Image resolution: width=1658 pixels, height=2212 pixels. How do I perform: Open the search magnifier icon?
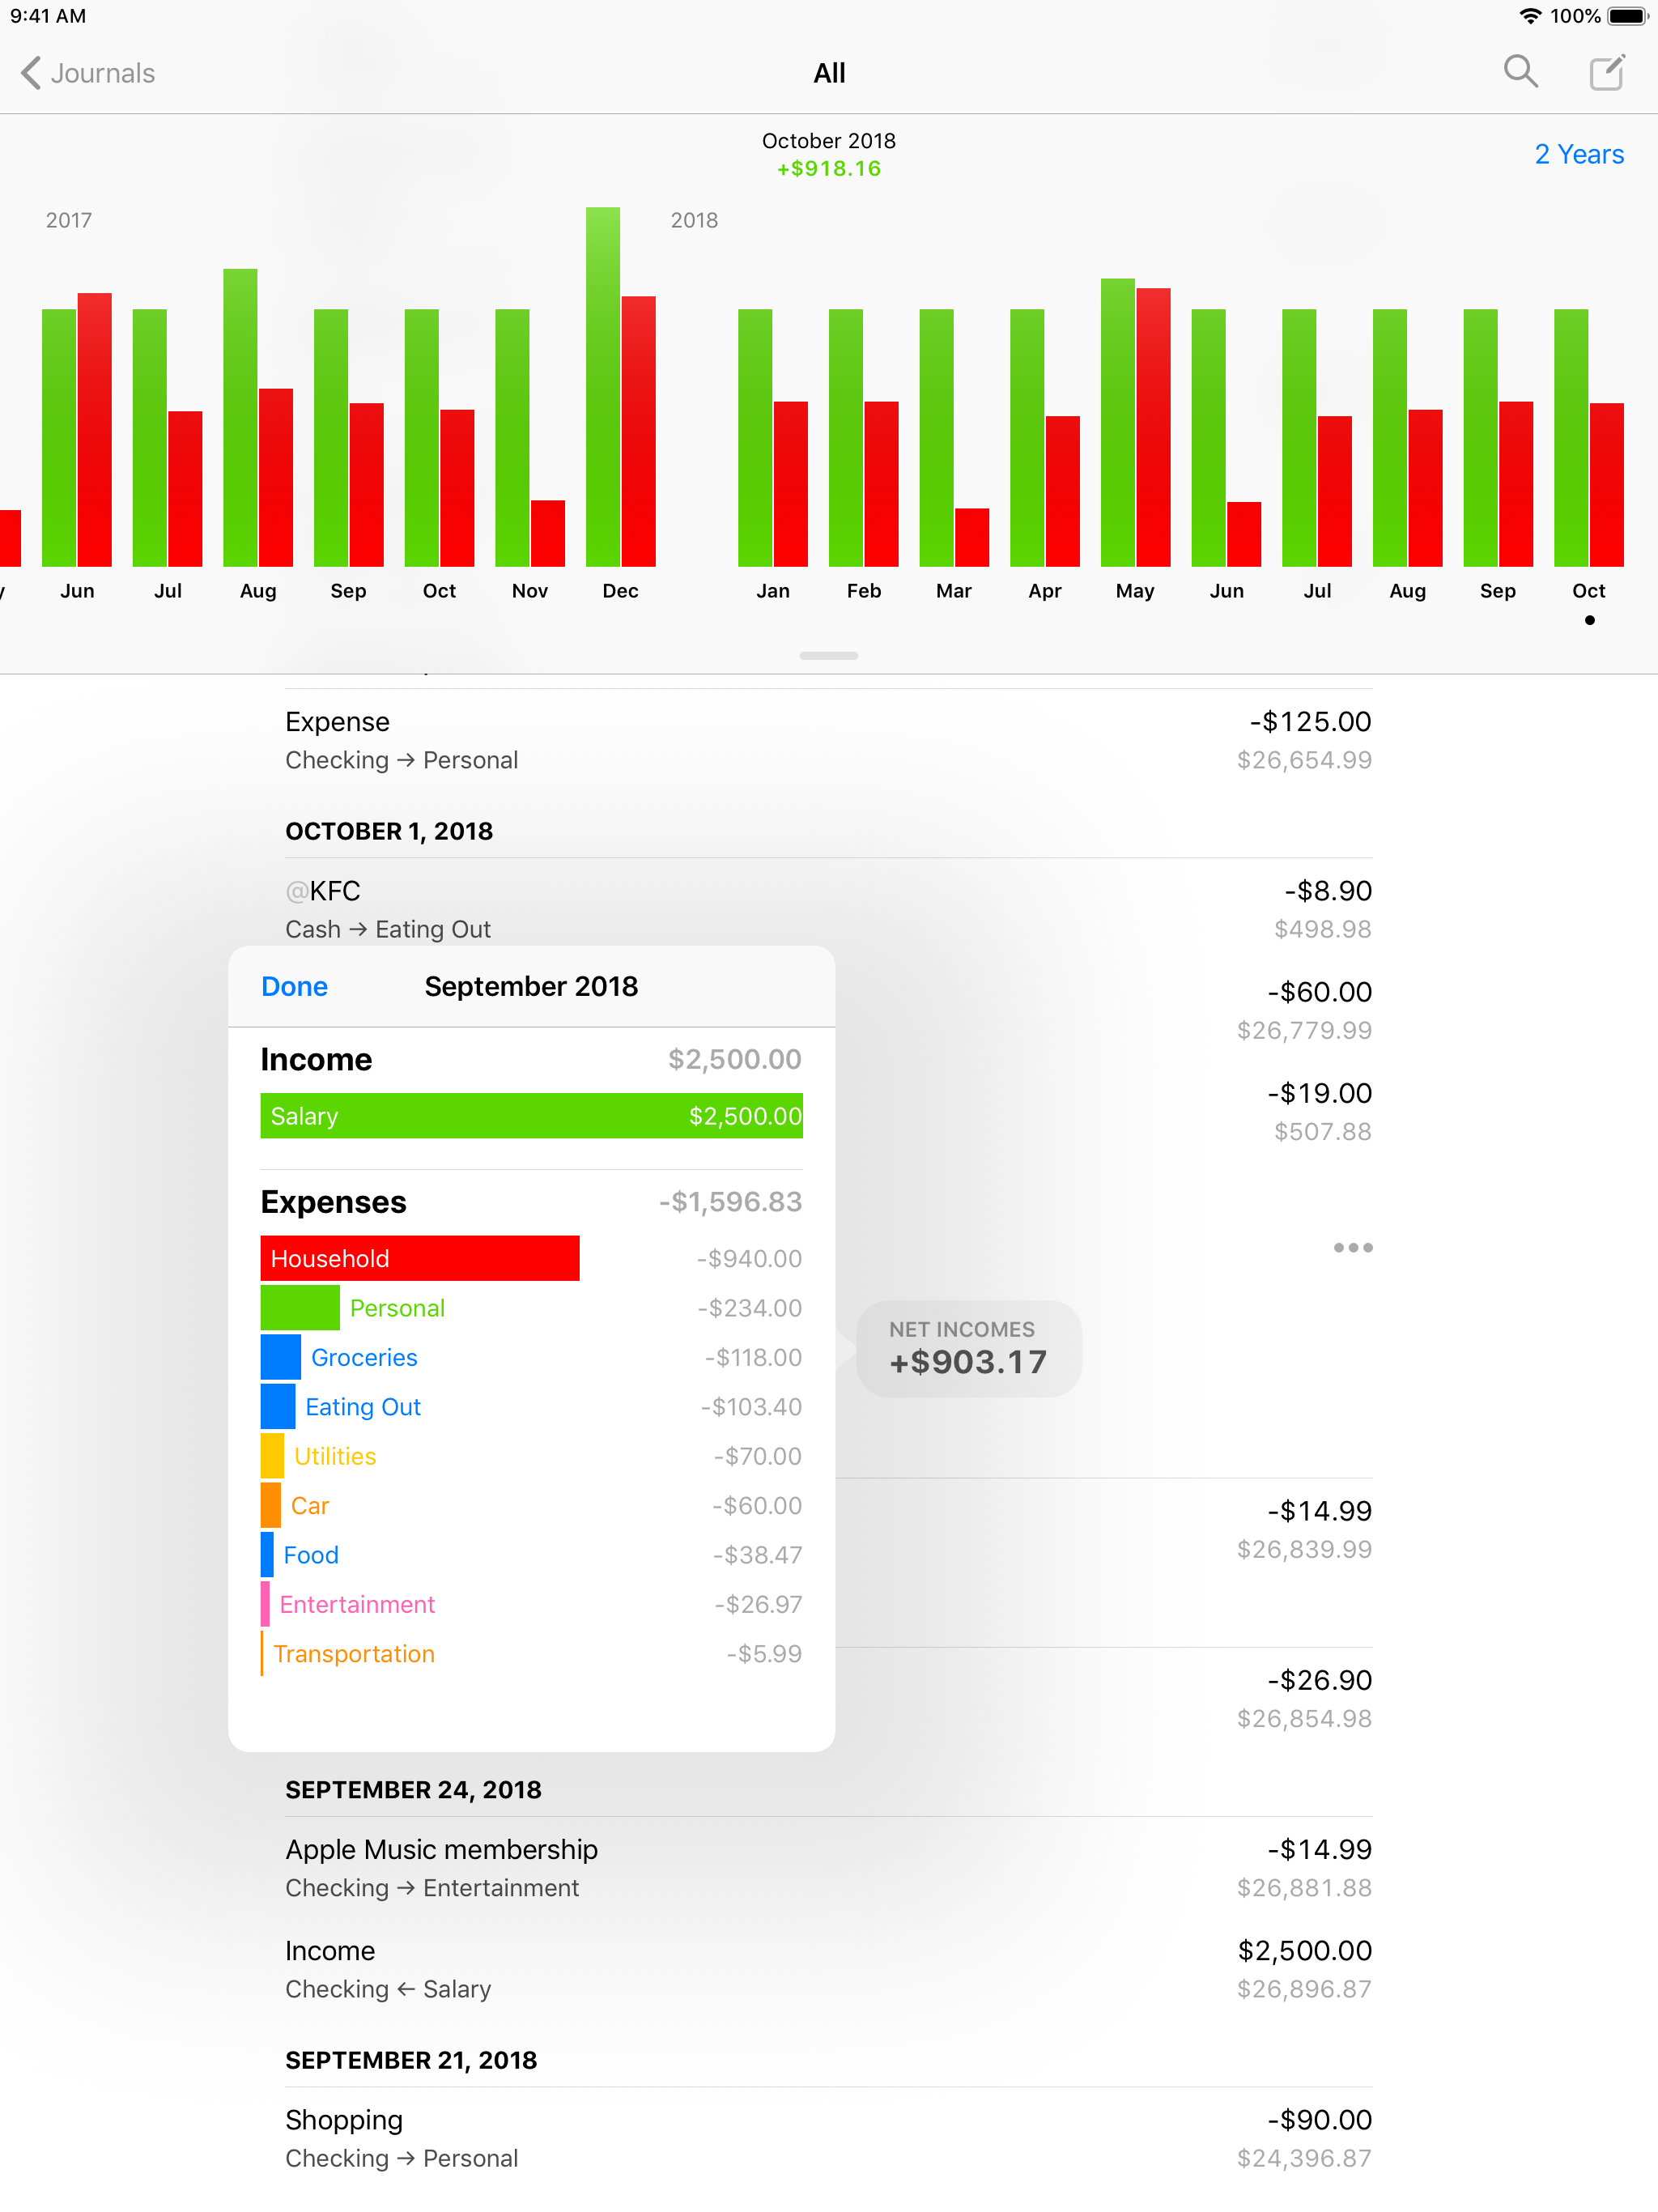click(x=1520, y=72)
